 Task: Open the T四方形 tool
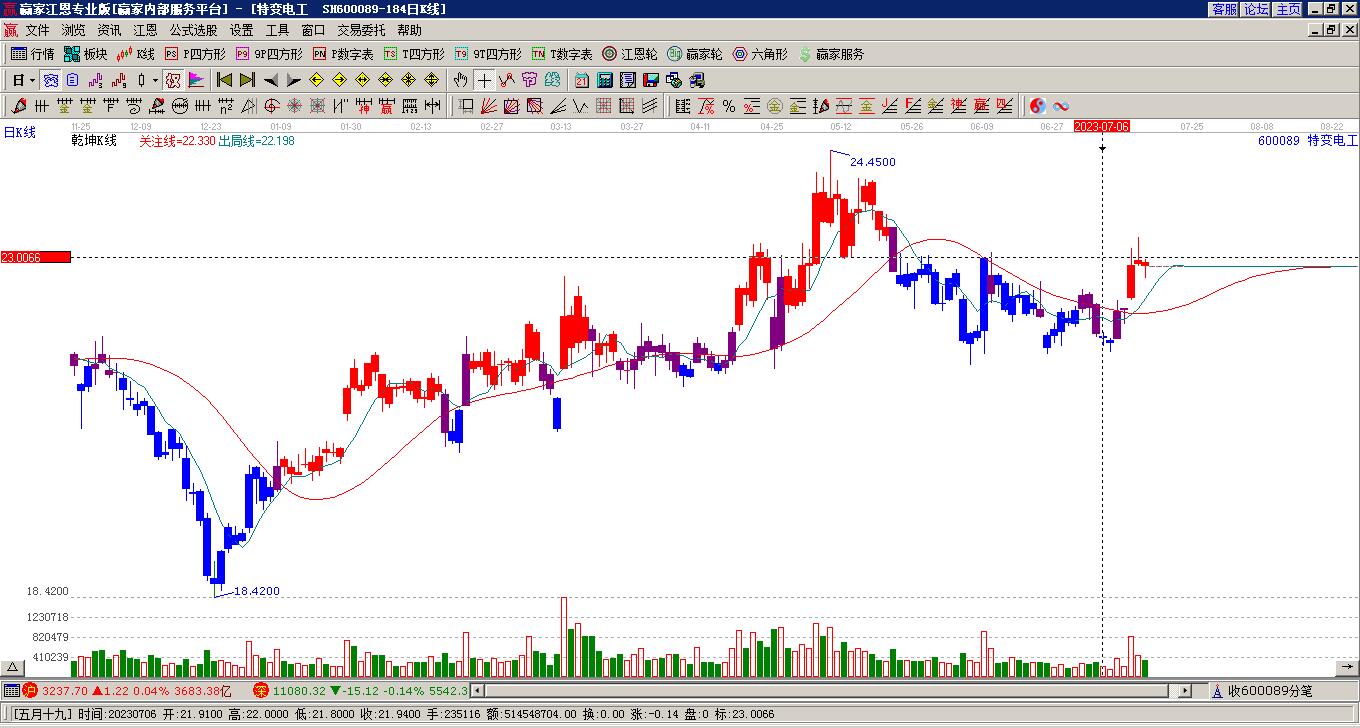click(414, 54)
